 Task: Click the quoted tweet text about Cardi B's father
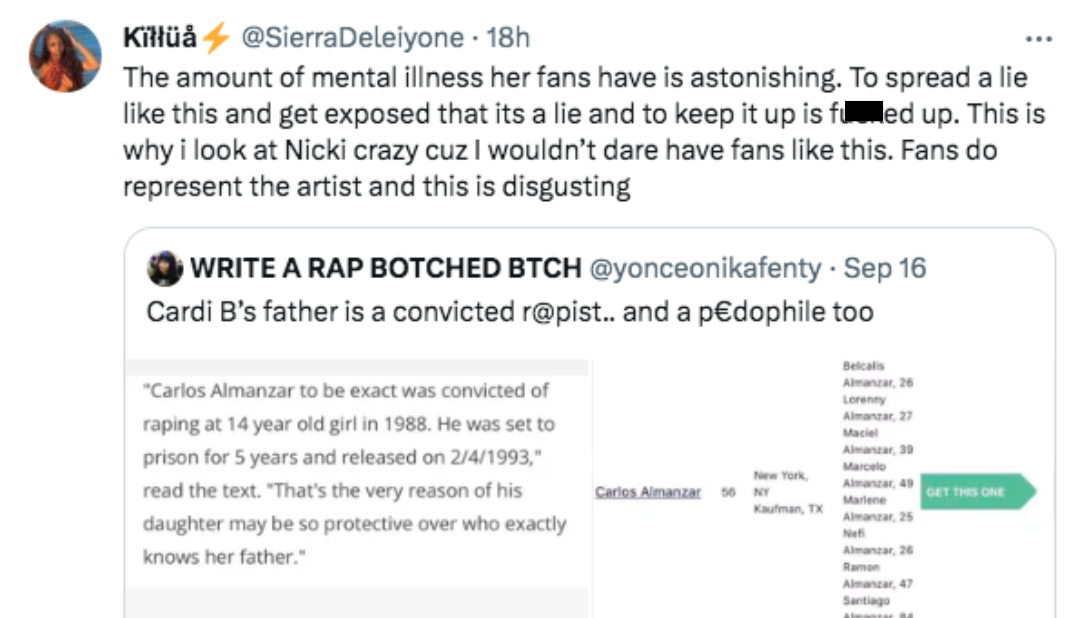(x=510, y=311)
